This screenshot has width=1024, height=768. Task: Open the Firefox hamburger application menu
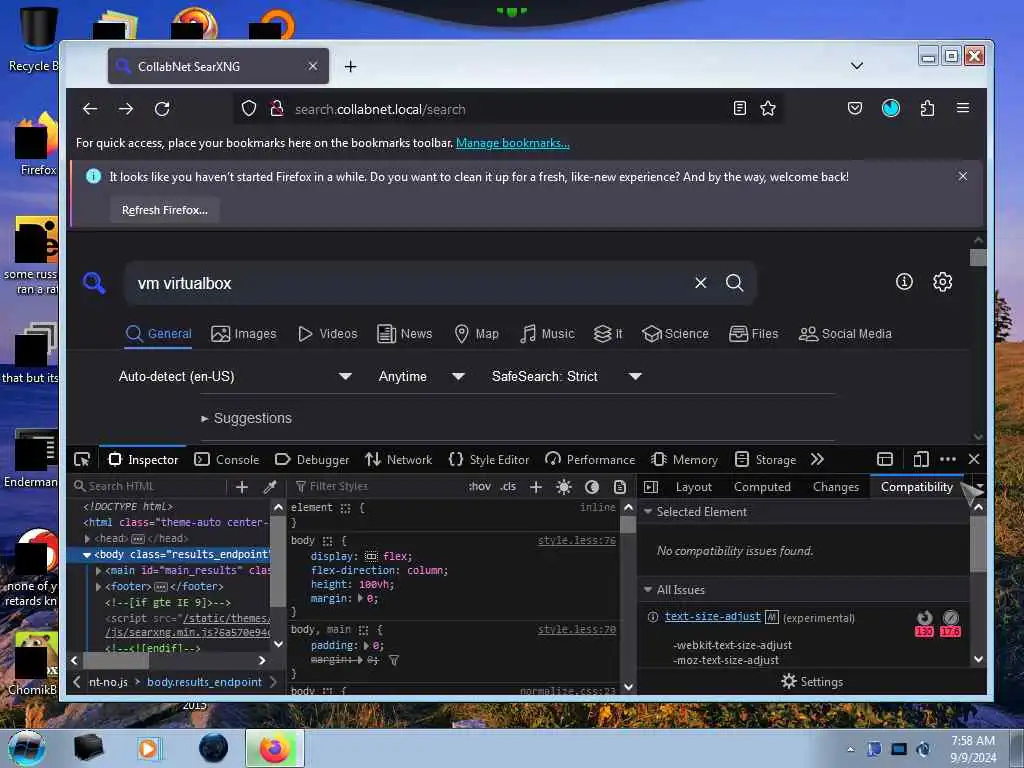click(963, 108)
